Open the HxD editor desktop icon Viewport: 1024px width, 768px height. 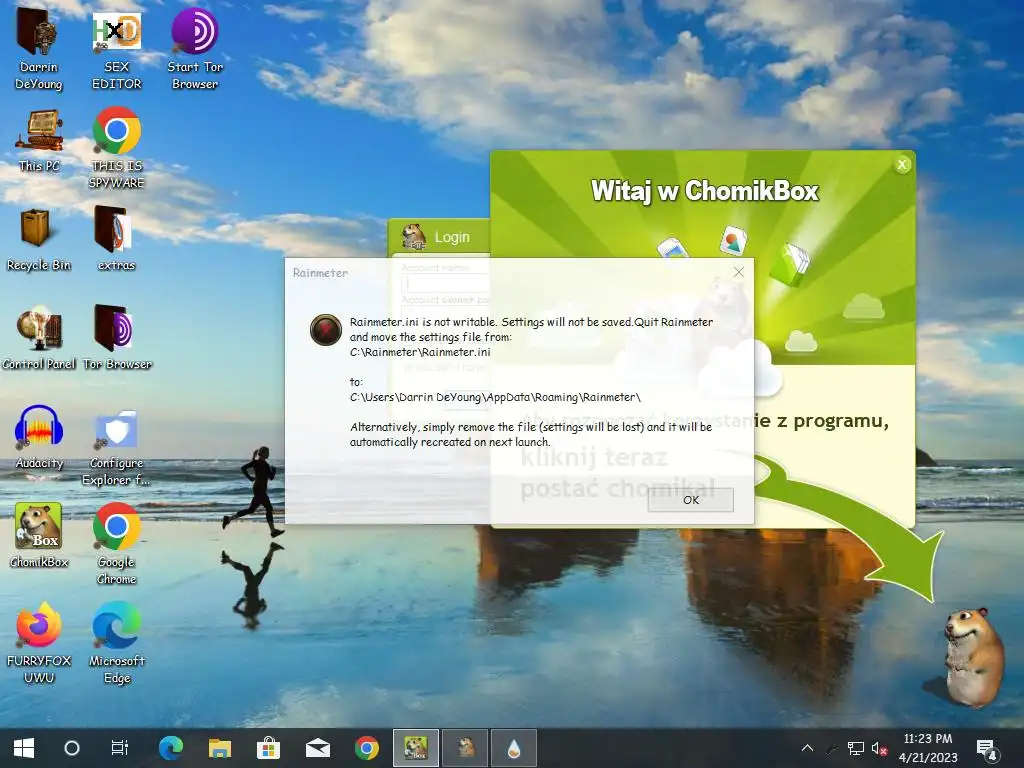click(116, 49)
